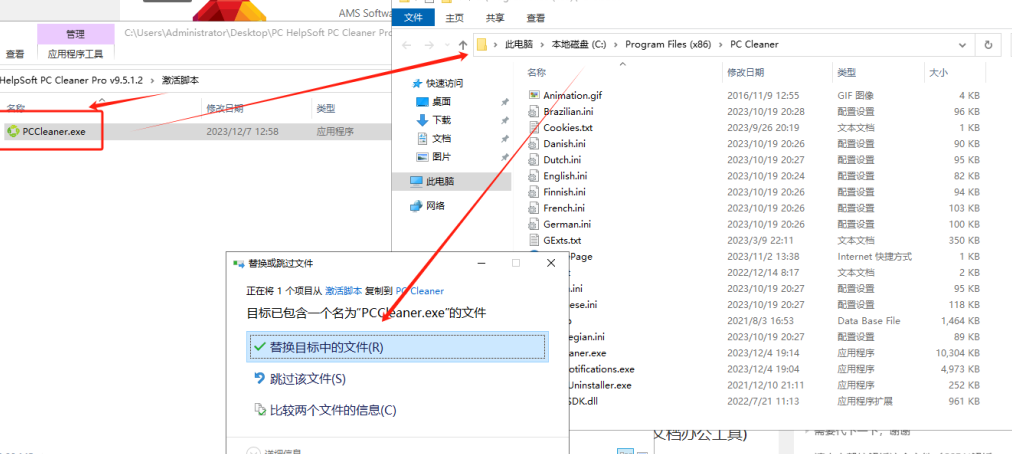The image size is (1012, 454).
Task: Go back in PC Cleaner window
Action: click(406, 45)
